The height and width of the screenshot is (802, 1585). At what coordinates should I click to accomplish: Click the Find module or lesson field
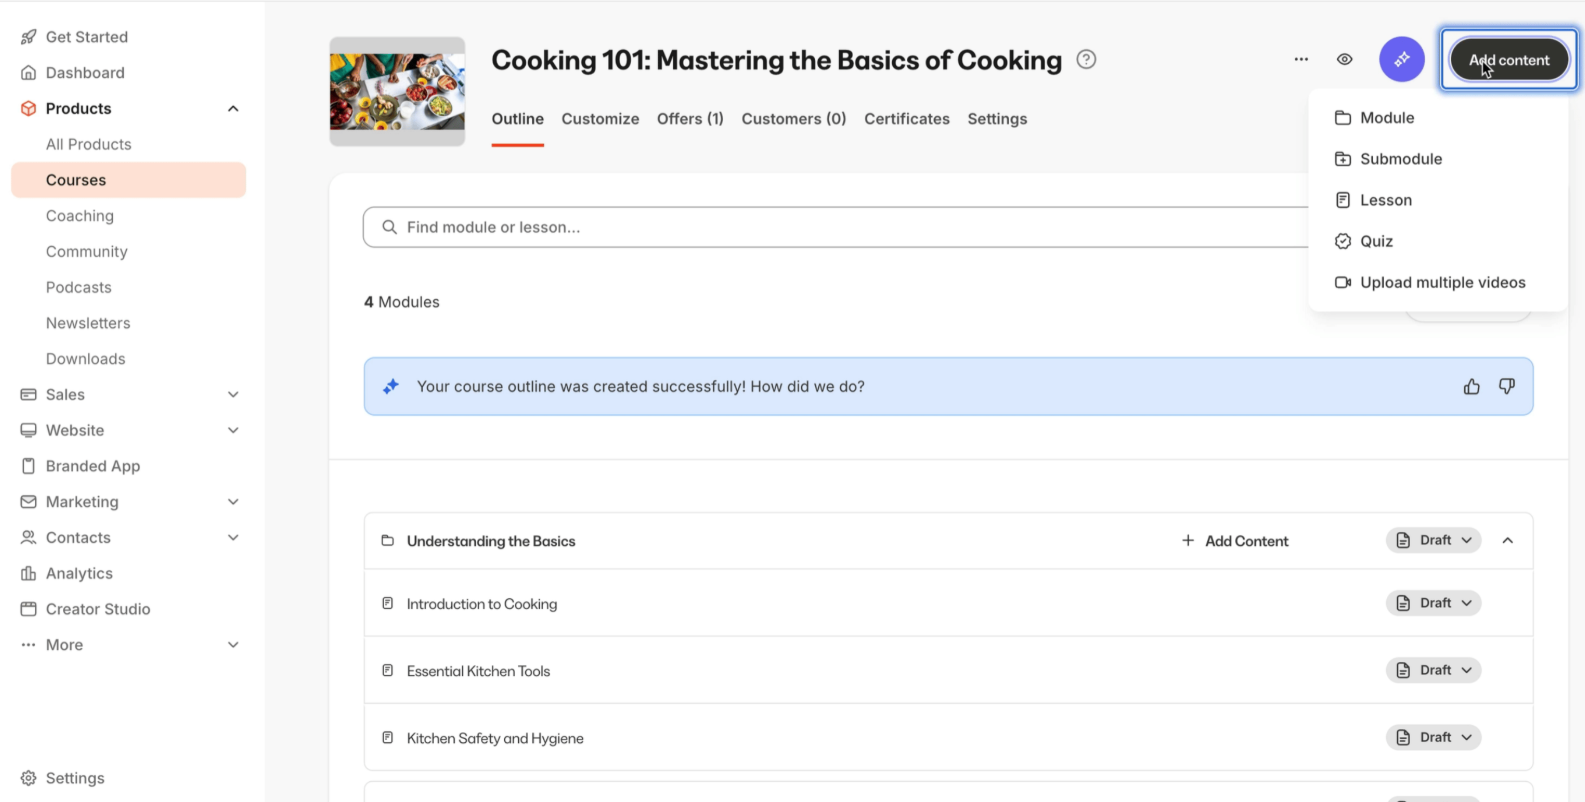pyautogui.click(x=836, y=227)
